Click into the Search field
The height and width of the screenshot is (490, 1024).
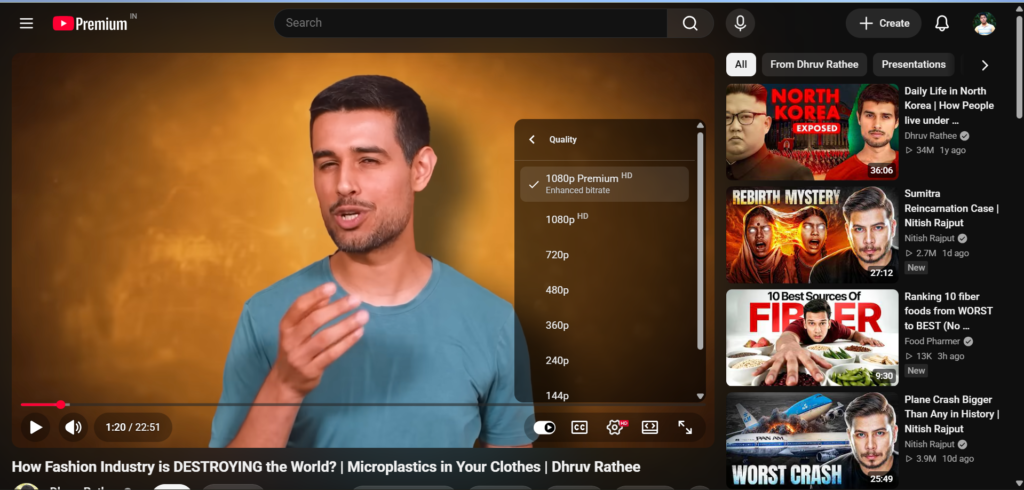471,24
